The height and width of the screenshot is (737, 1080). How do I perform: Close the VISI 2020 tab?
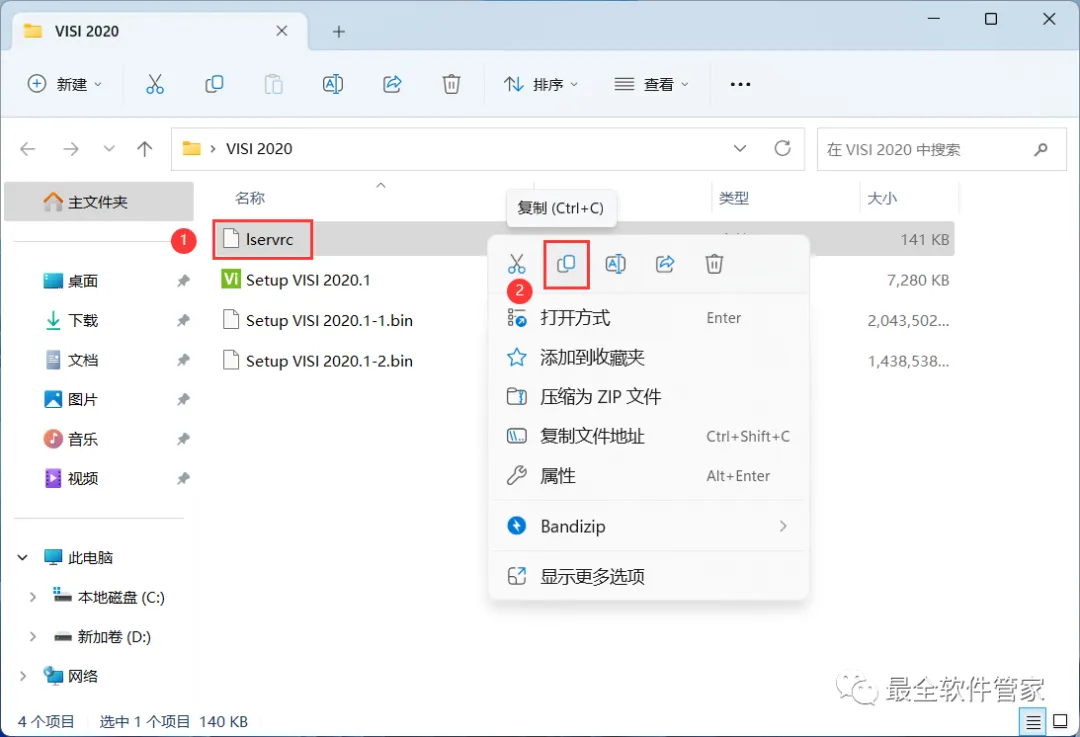(x=282, y=31)
